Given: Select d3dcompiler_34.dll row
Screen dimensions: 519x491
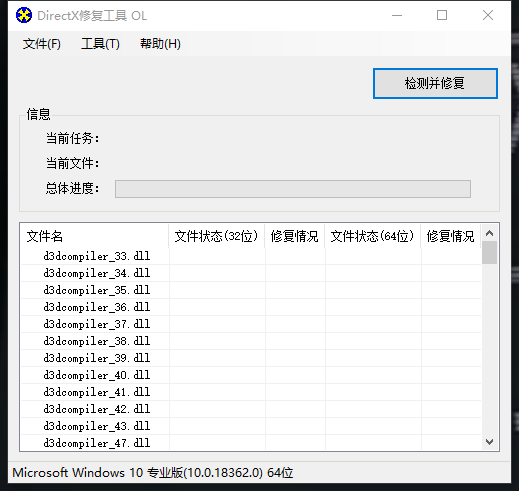Looking at the screenshot, I should (251, 273).
